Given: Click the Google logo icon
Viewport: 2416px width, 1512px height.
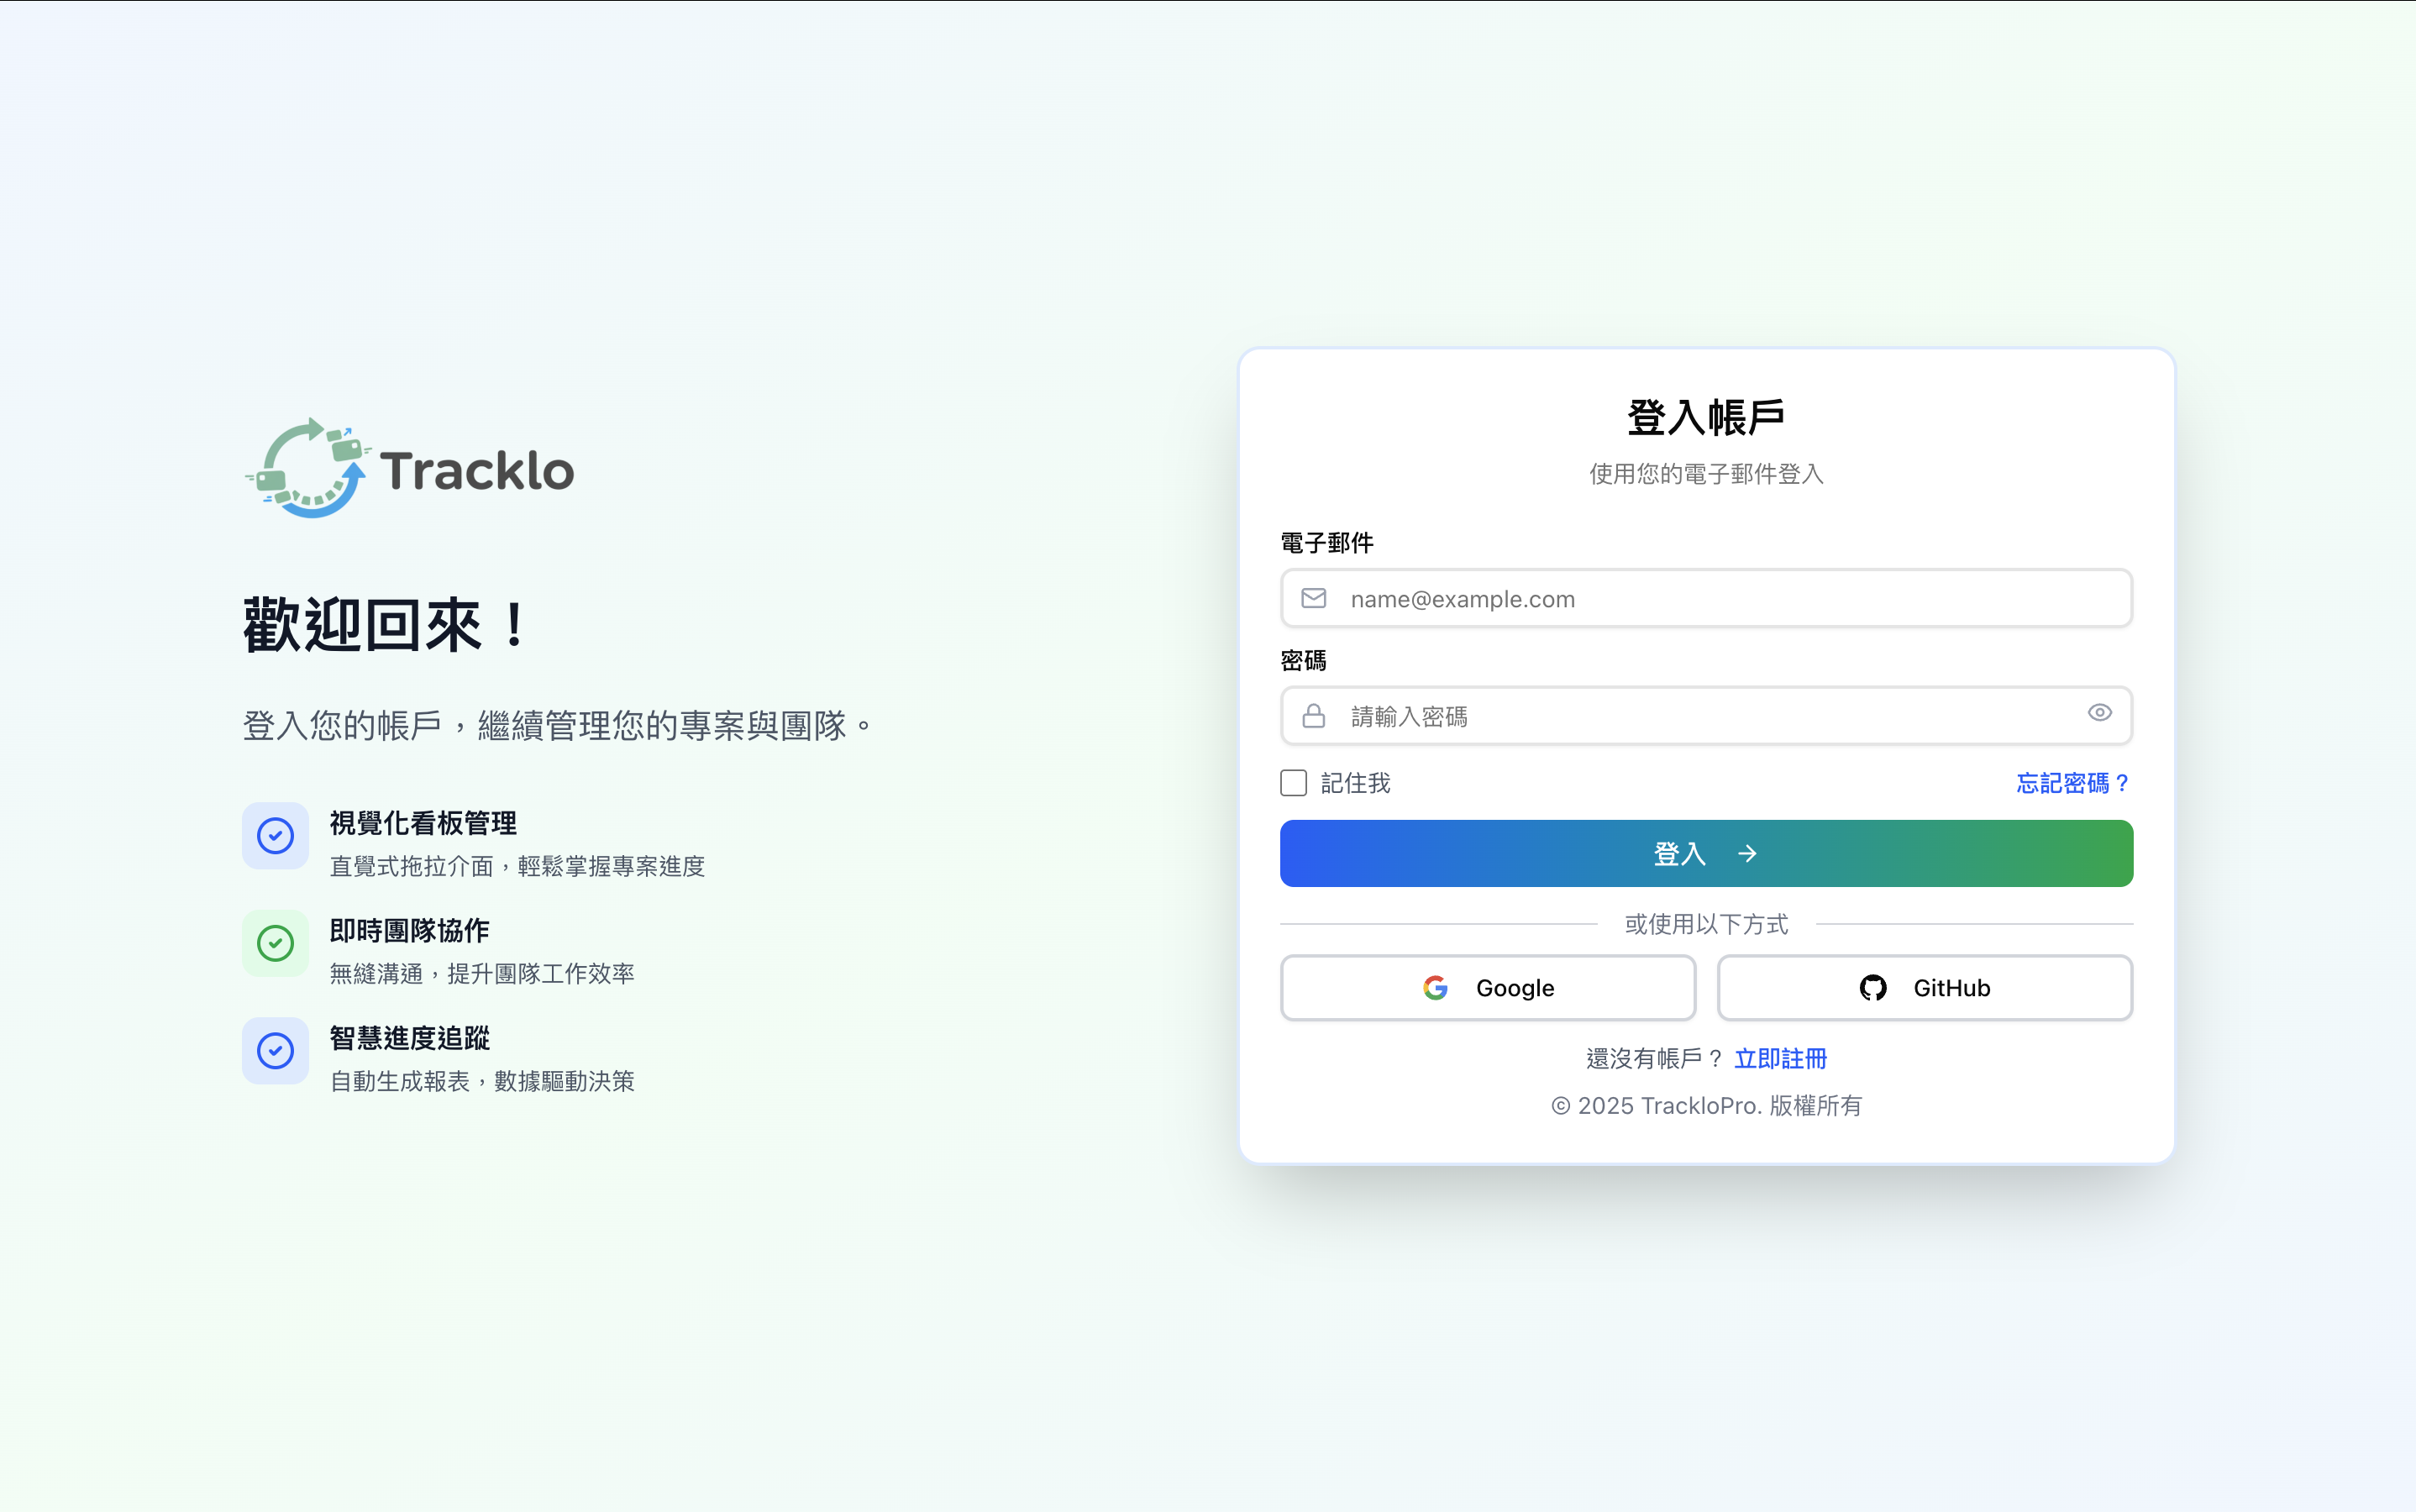Looking at the screenshot, I should [1435, 988].
